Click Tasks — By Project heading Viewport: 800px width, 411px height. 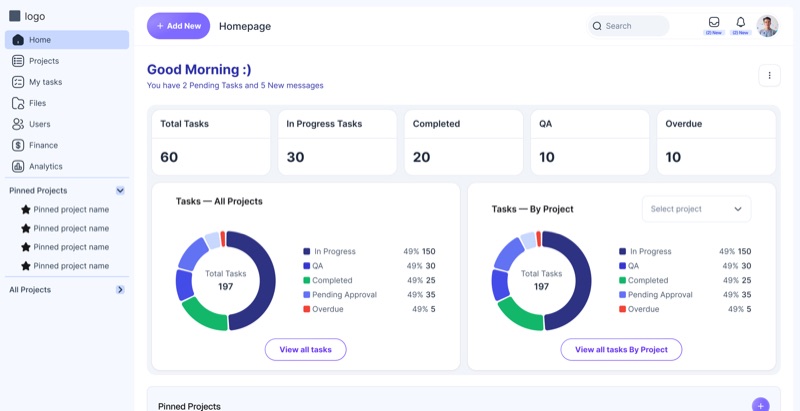click(533, 209)
